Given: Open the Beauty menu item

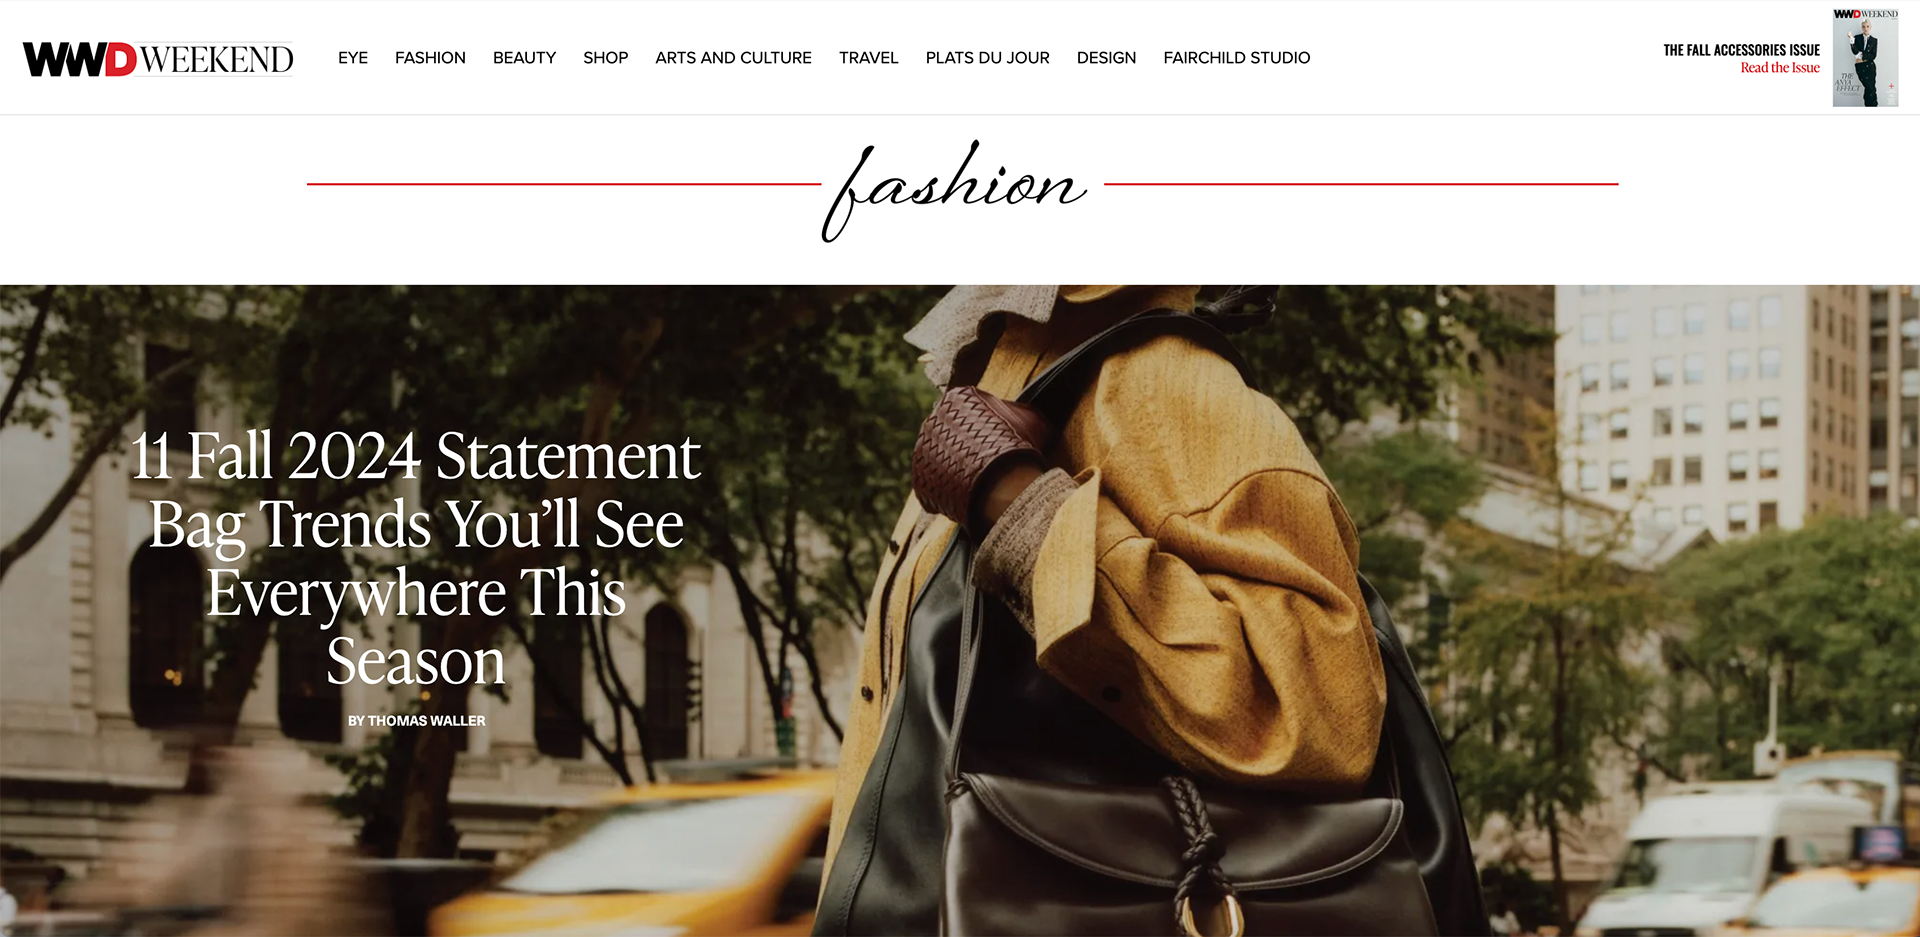Looking at the screenshot, I should [524, 58].
